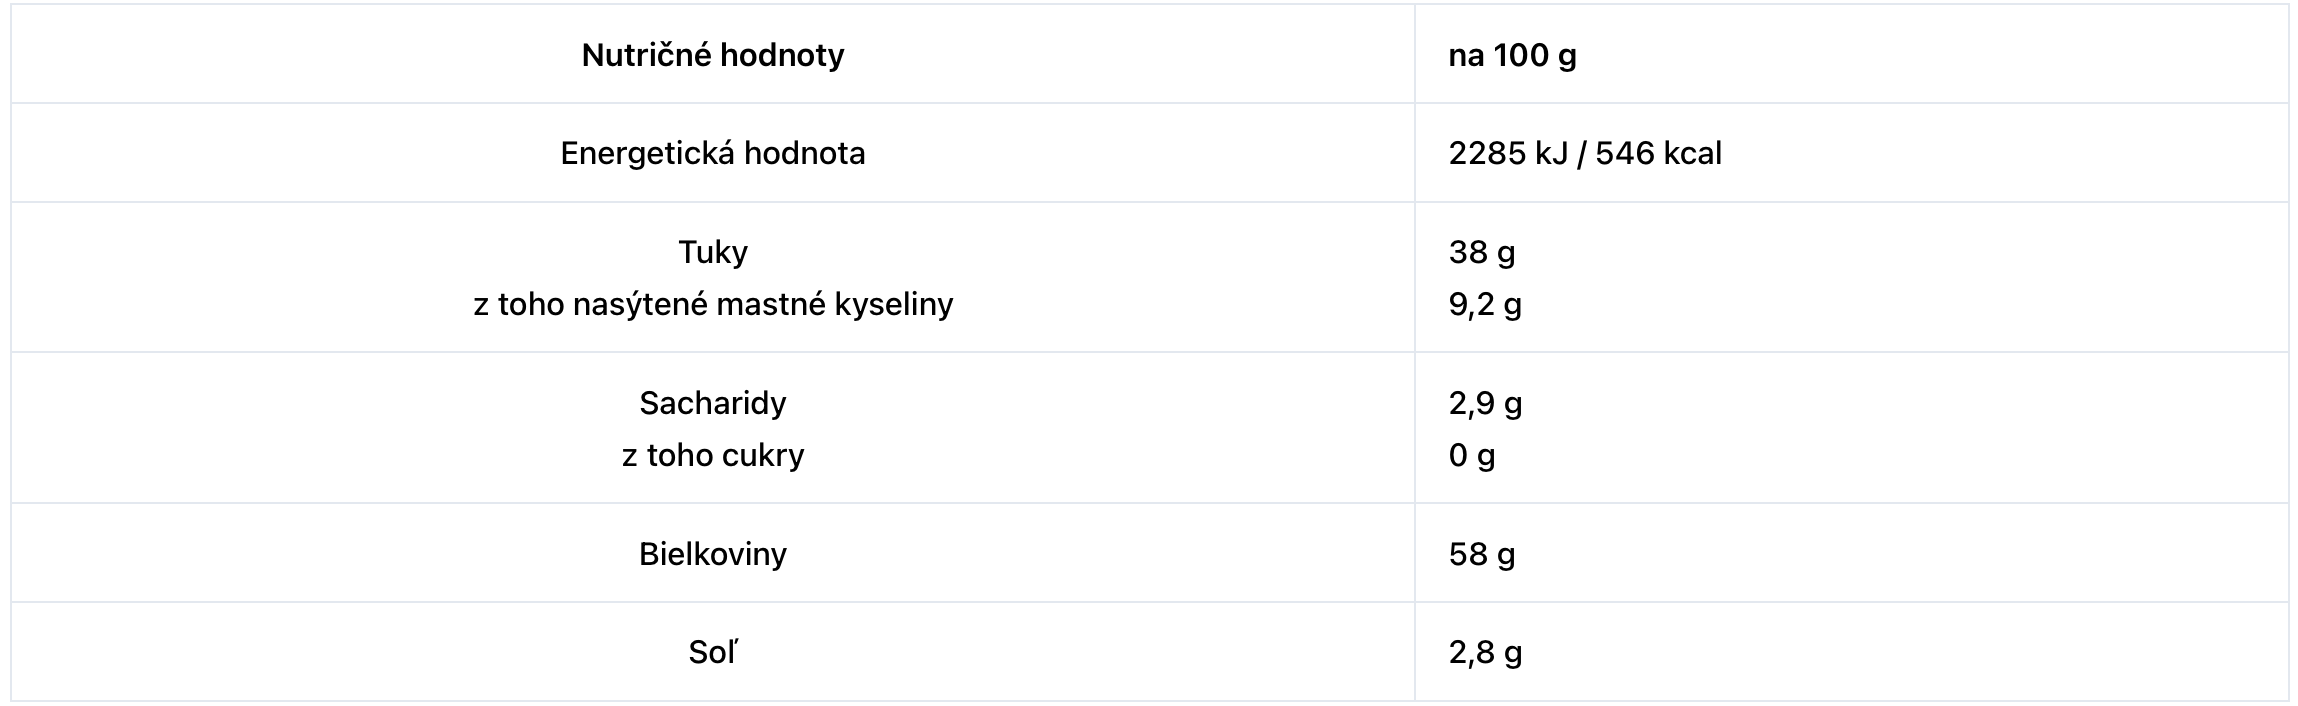Click the "Bielkoviny" row label
The height and width of the screenshot is (706, 2298).
tap(713, 554)
